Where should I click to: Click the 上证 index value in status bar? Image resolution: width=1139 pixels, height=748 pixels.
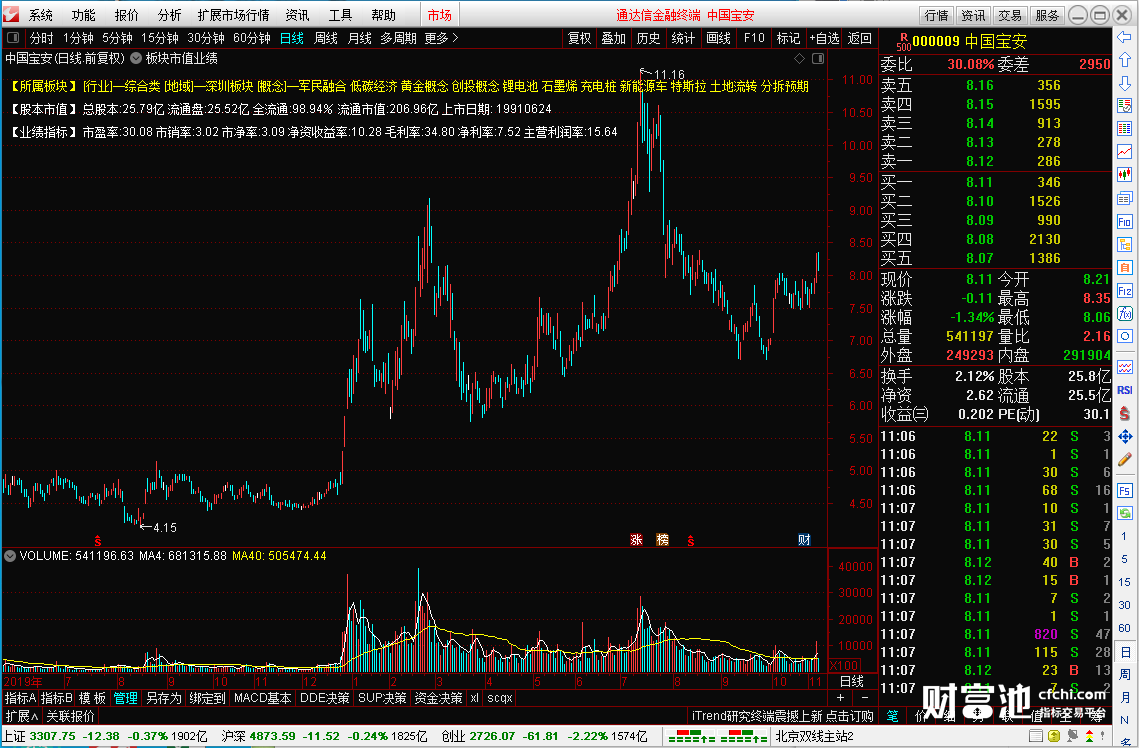pos(52,736)
